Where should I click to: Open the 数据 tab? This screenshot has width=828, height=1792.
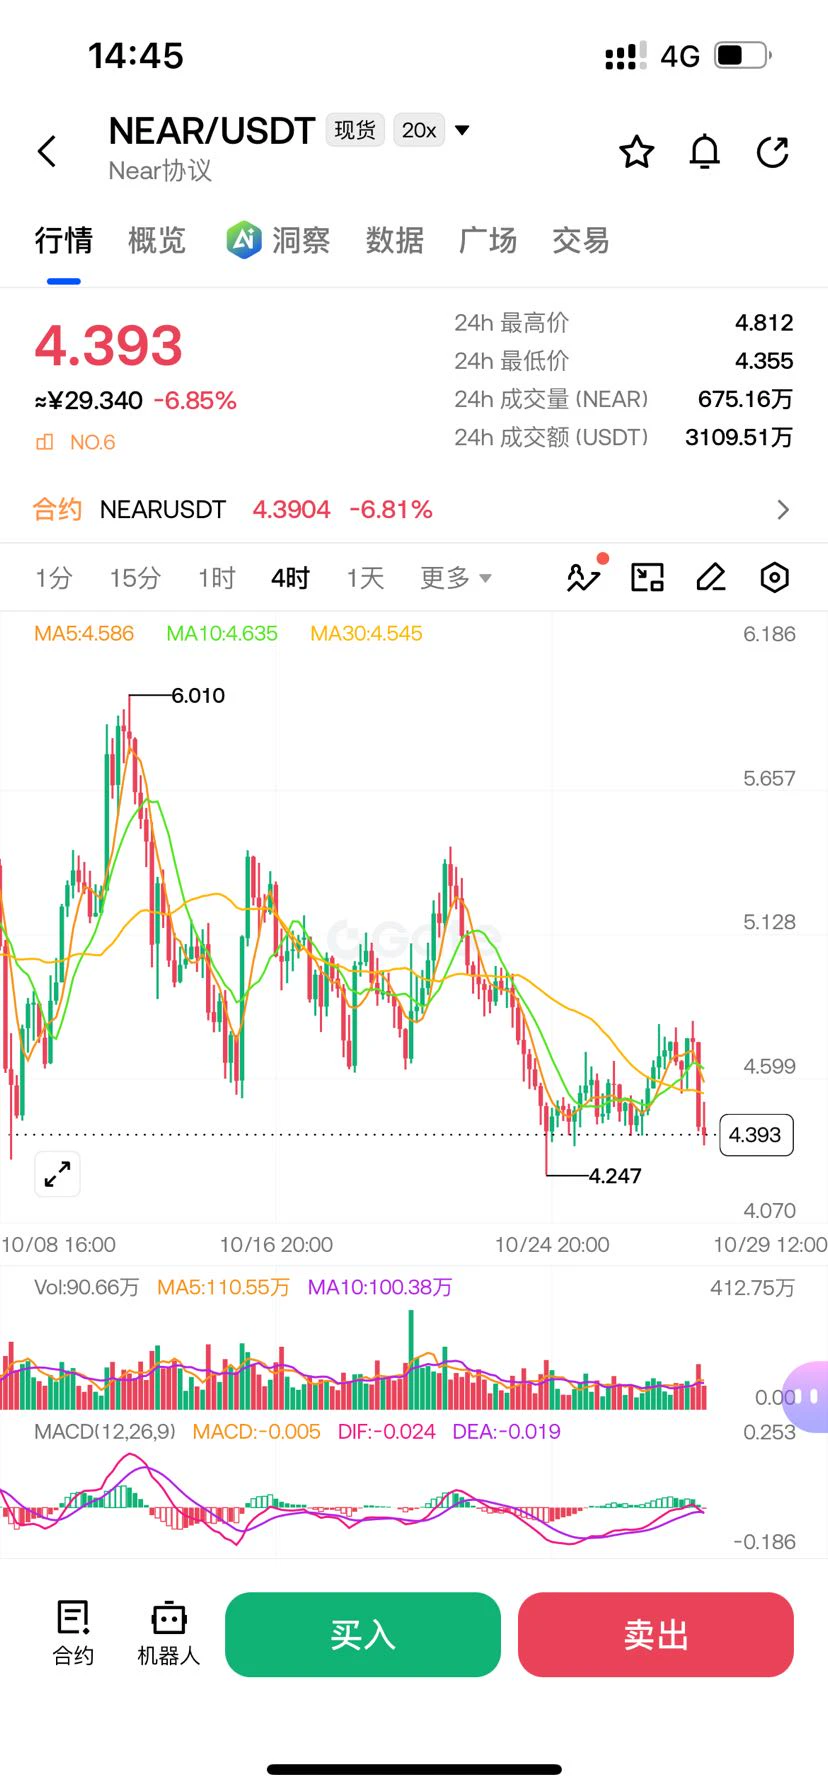[x=395, y=241]
